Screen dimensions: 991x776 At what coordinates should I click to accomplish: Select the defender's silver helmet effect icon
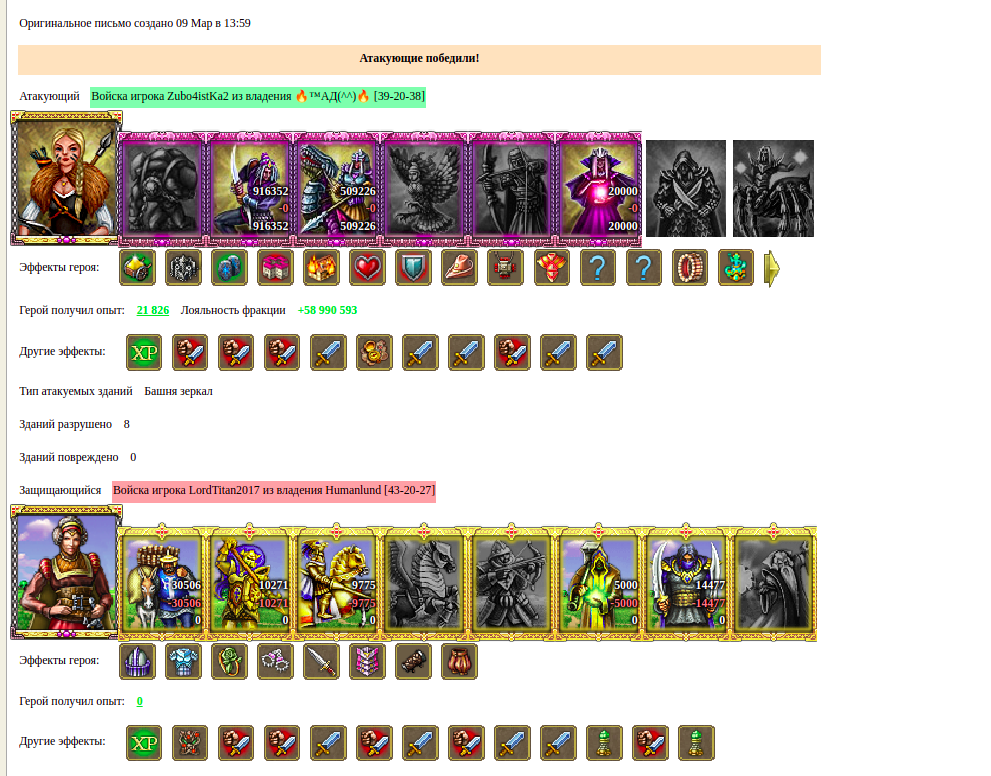137,661
